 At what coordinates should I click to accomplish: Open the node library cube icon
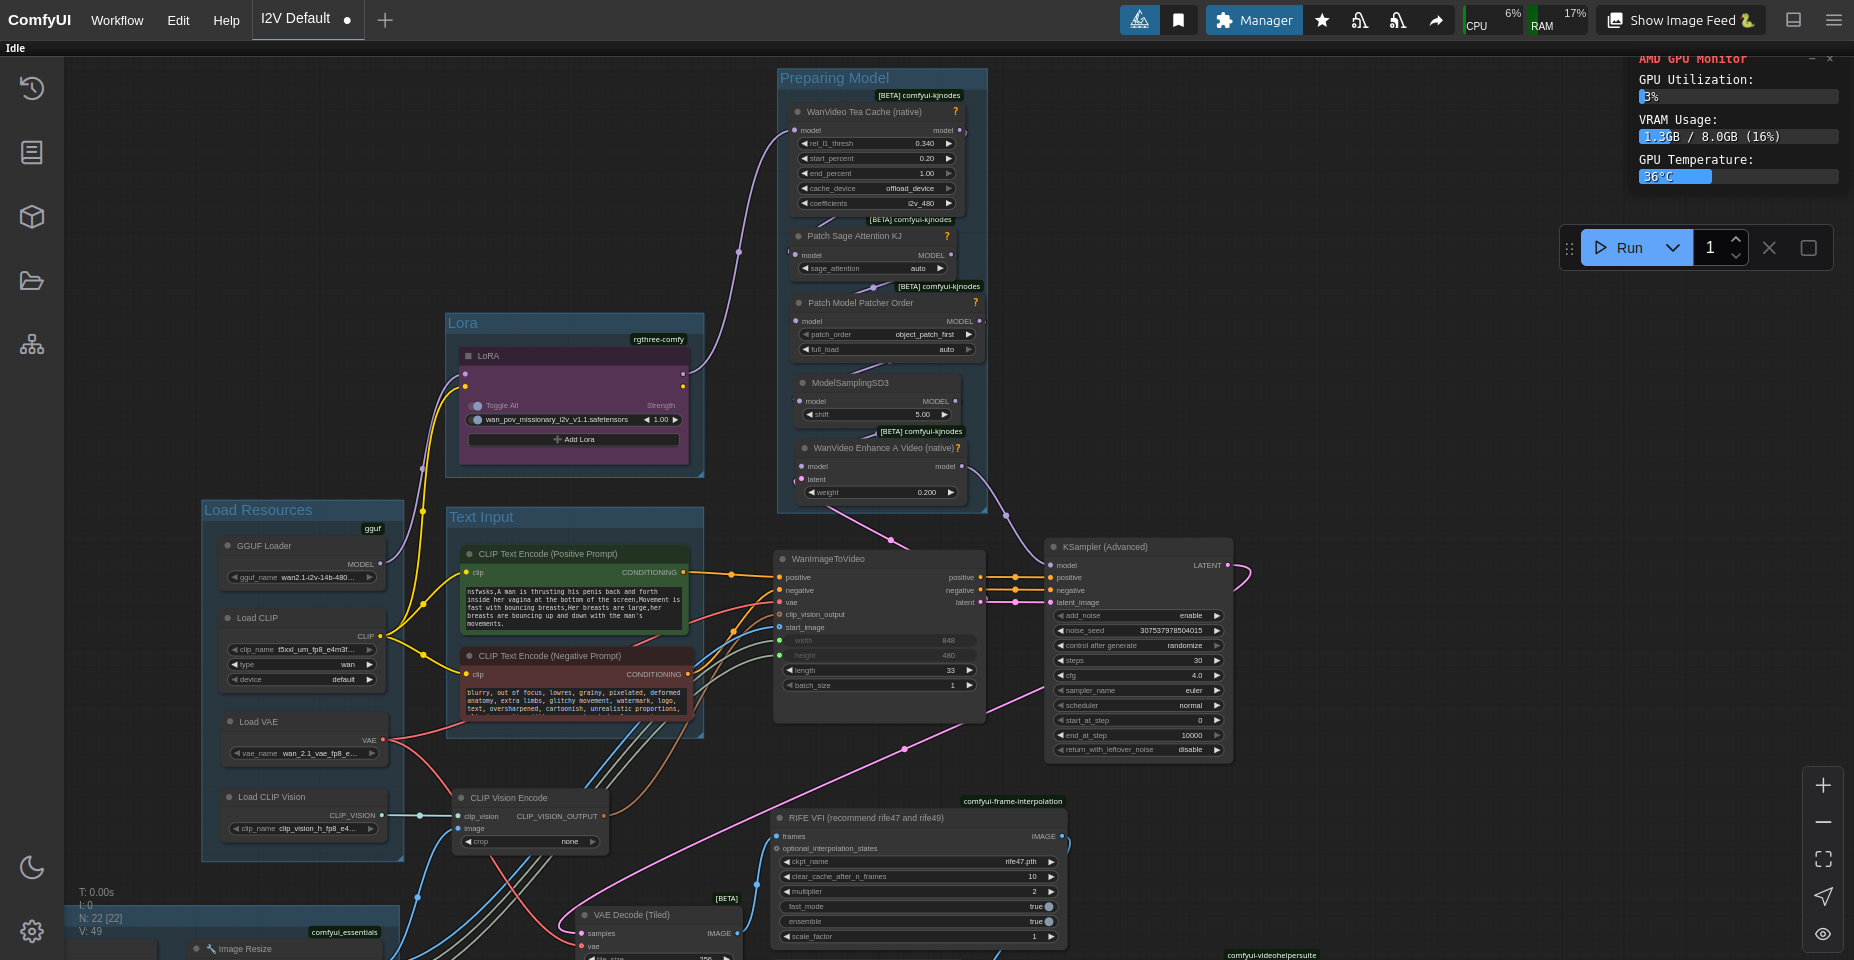[32, 216]
